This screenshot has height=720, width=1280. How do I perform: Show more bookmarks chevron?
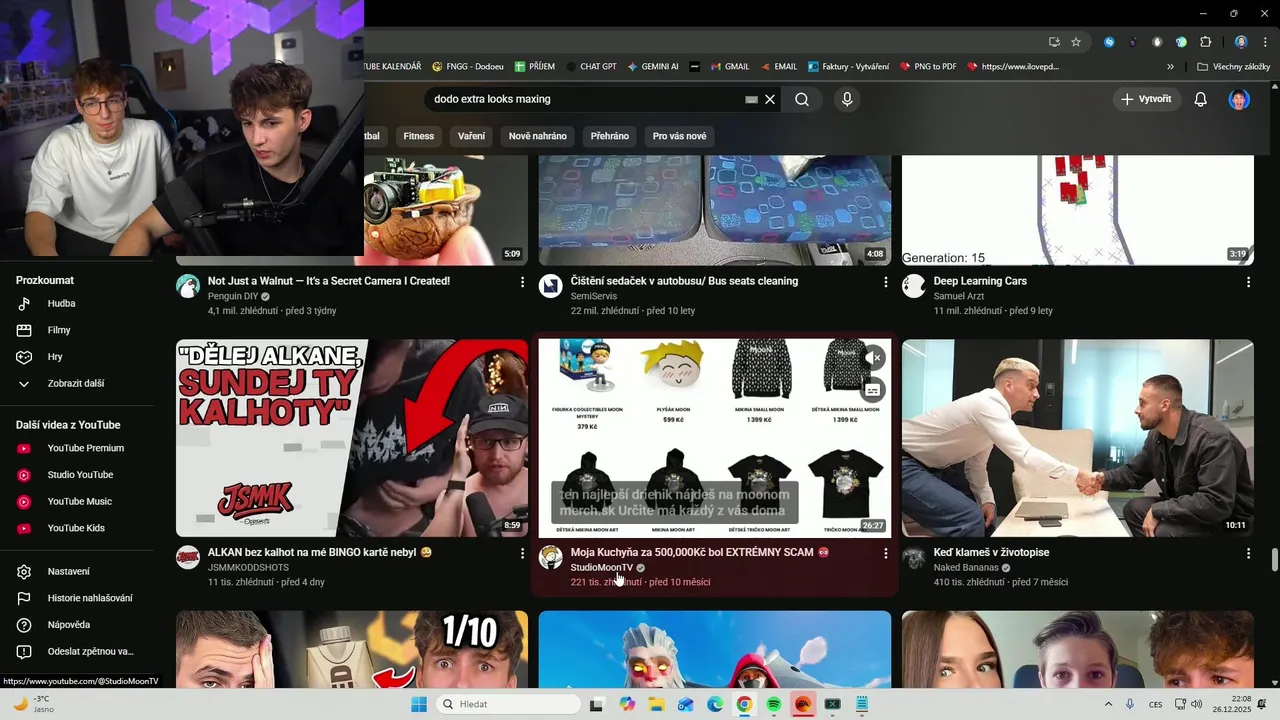[x=1170, y=67]
